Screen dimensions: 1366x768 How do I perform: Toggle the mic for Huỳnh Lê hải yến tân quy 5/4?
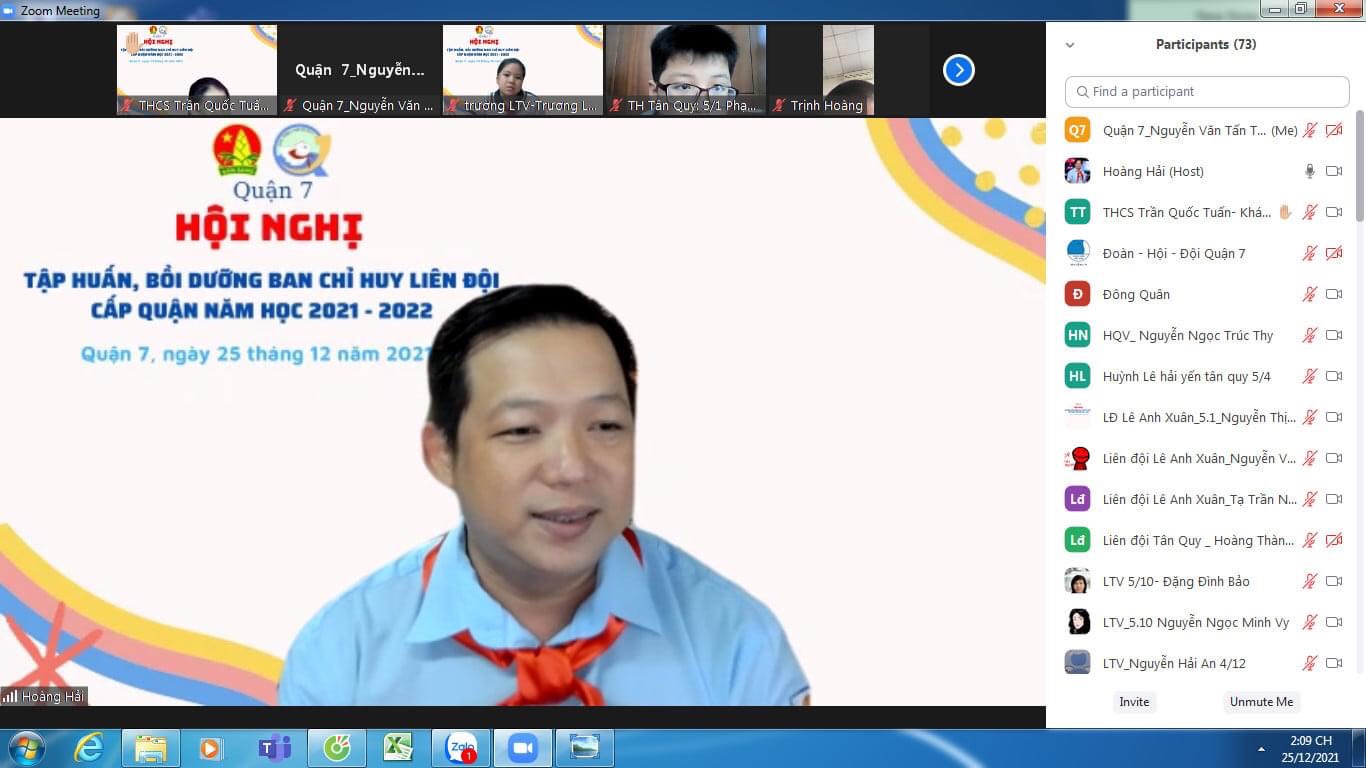1310,376
